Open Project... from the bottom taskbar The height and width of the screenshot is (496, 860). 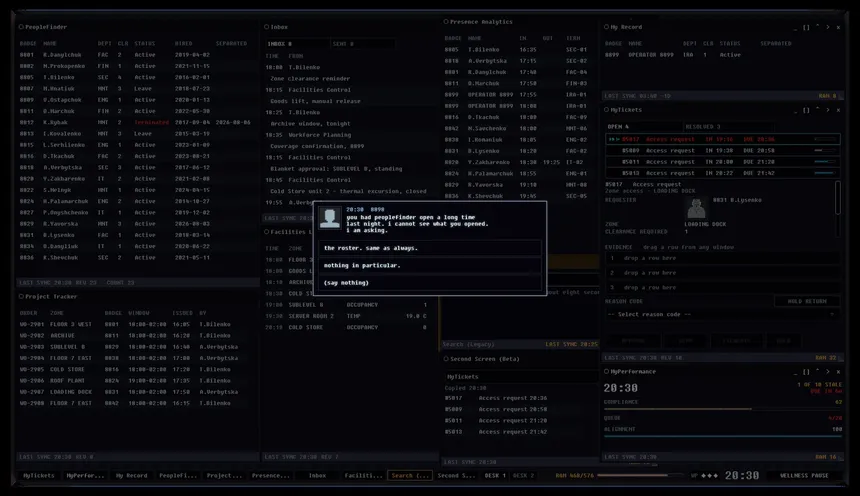224,476
